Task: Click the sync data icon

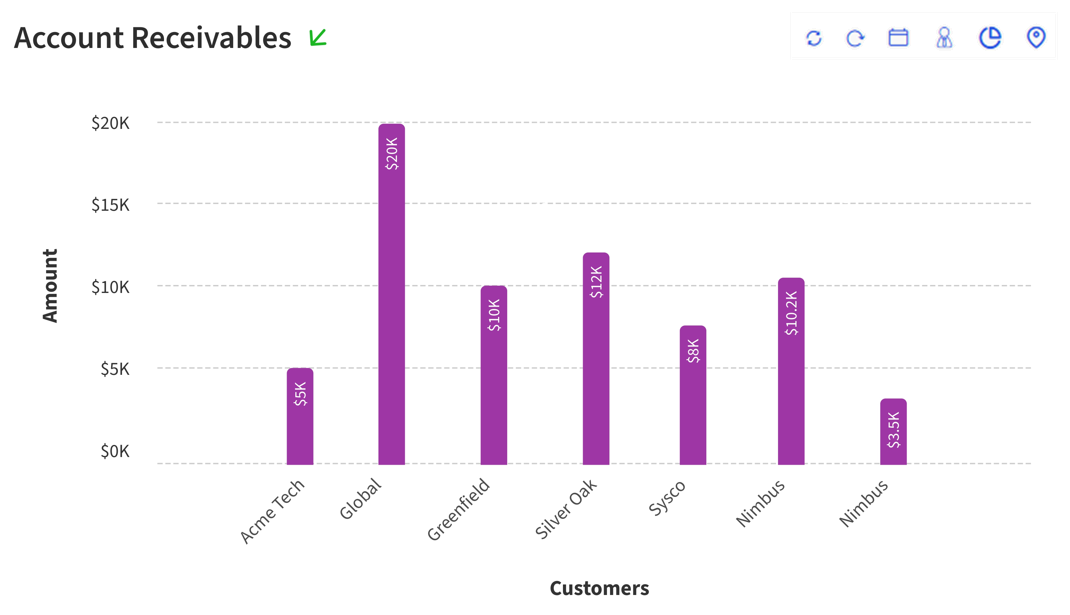Action: [812, 37]
